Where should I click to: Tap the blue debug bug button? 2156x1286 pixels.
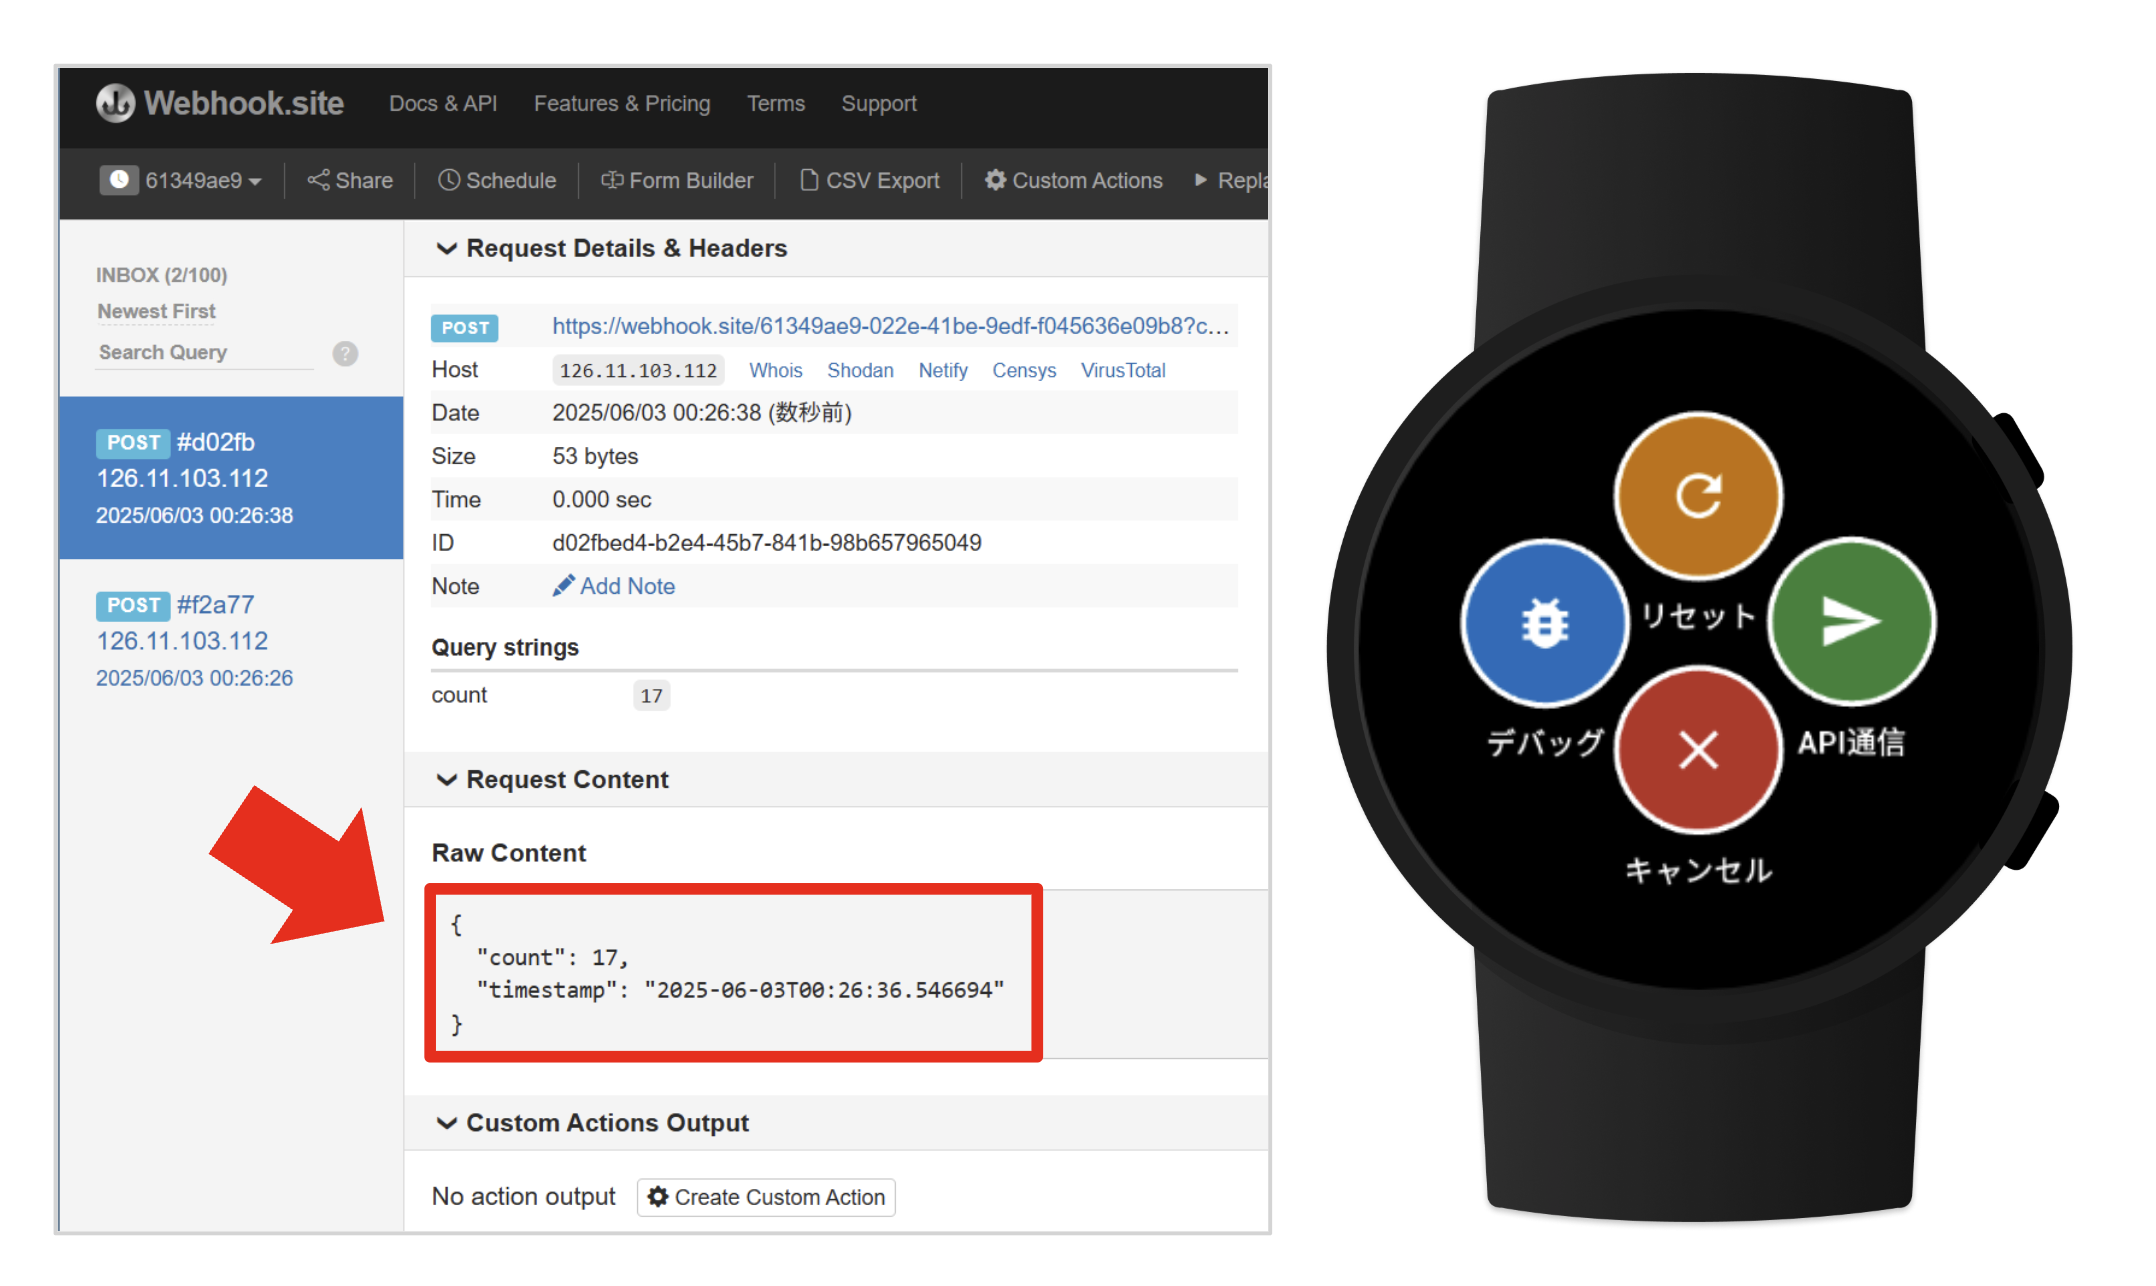pos(1544,622)
